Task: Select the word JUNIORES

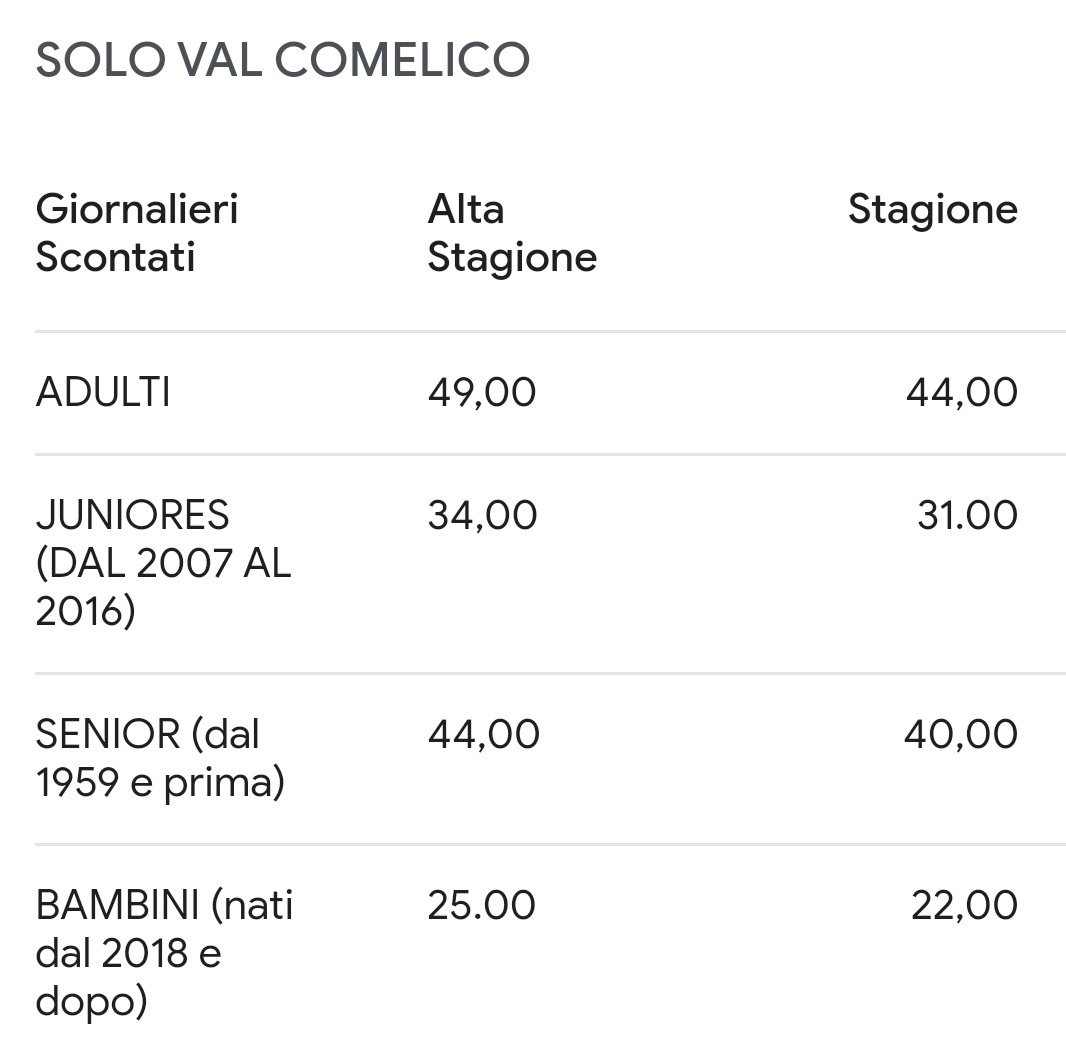Action: click(133, 516)
